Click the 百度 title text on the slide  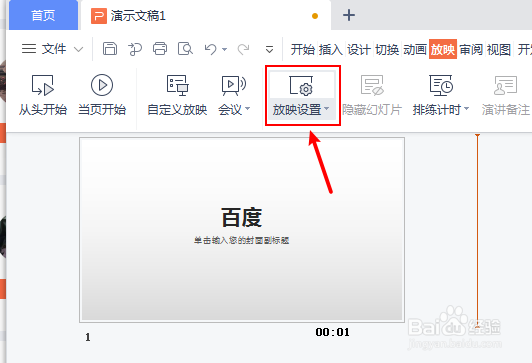point(242,217)
